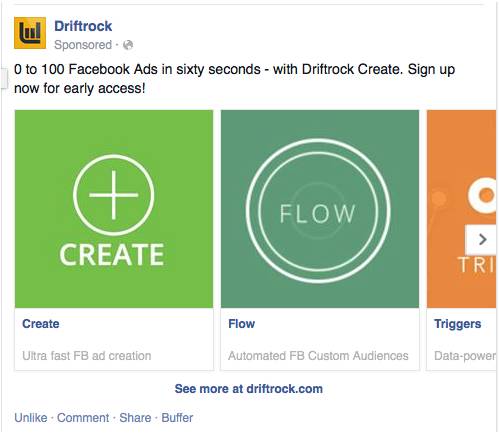499x433 pixels.
Task: Click the Driftrock profile logo icon
Action: click(x=30, y=33)
